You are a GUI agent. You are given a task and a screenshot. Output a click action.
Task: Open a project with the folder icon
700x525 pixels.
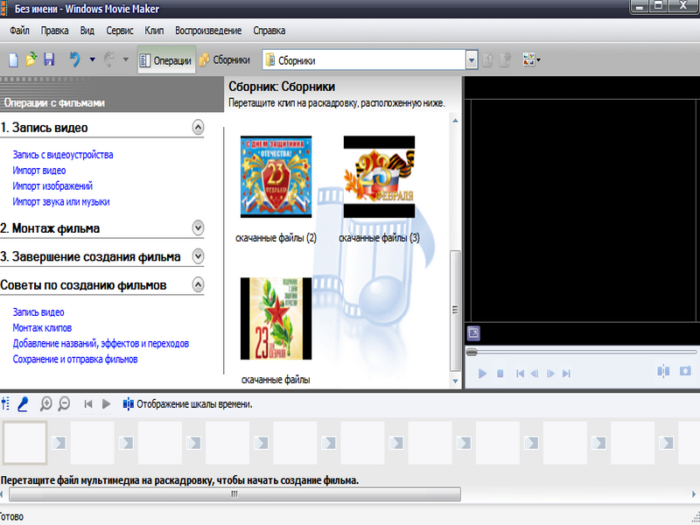coord(31,59)
